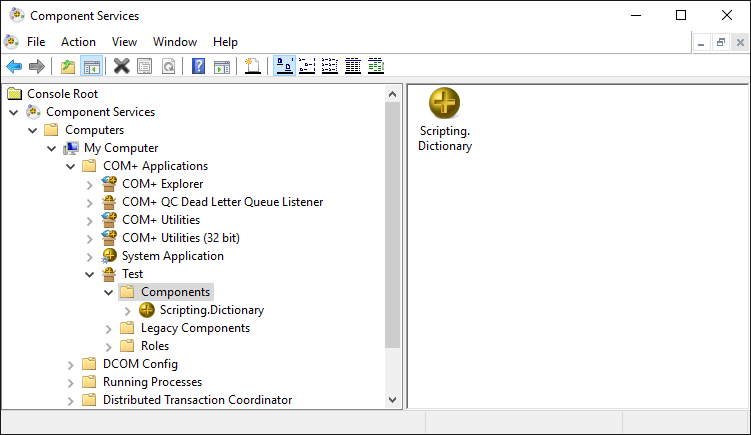Click the Component Services title bar icon
Image resolution: width=751 pixels, height=435 pixels.
[17, 15]
